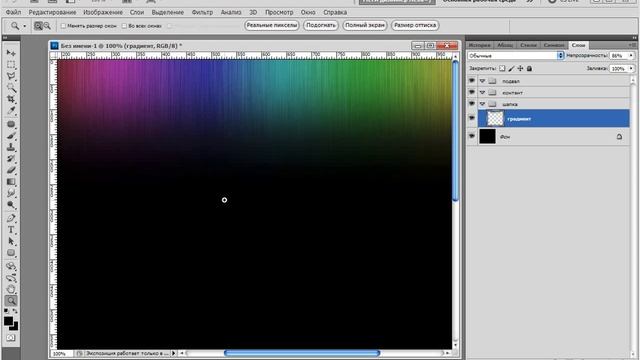Select the Crop tool

click(x=11, y=99)
